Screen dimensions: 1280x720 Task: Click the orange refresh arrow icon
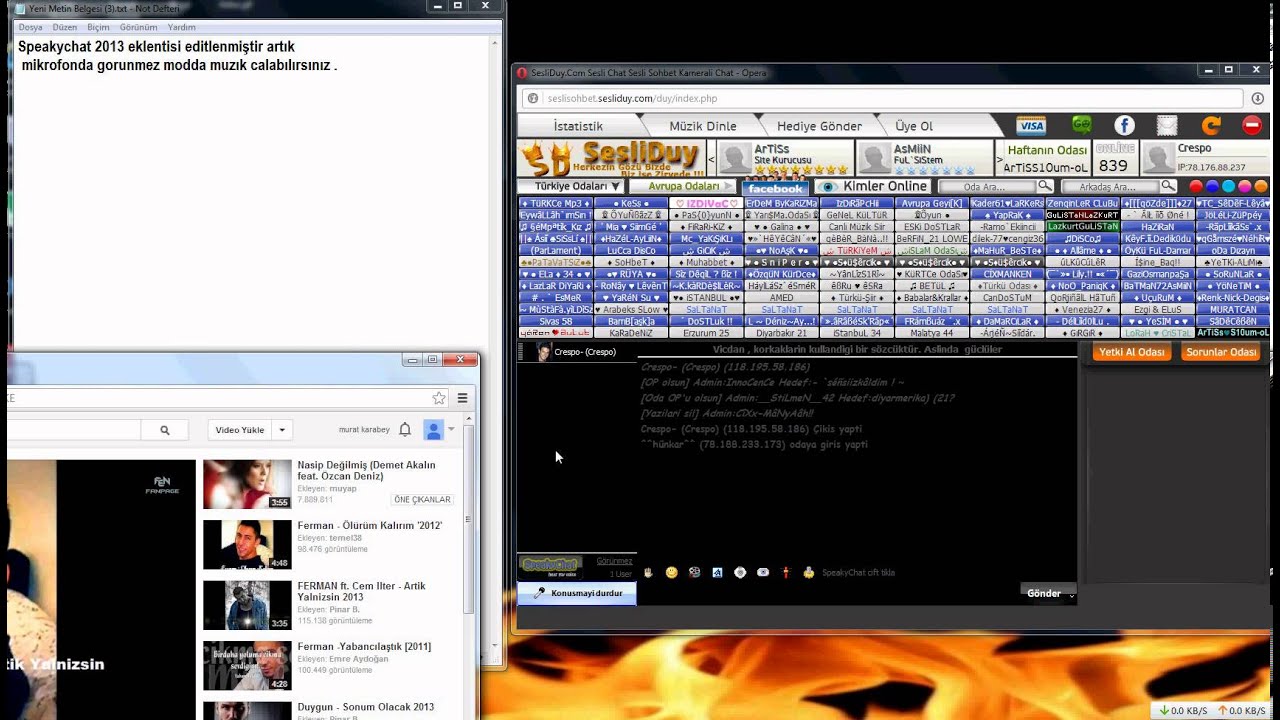[1211, 125]
